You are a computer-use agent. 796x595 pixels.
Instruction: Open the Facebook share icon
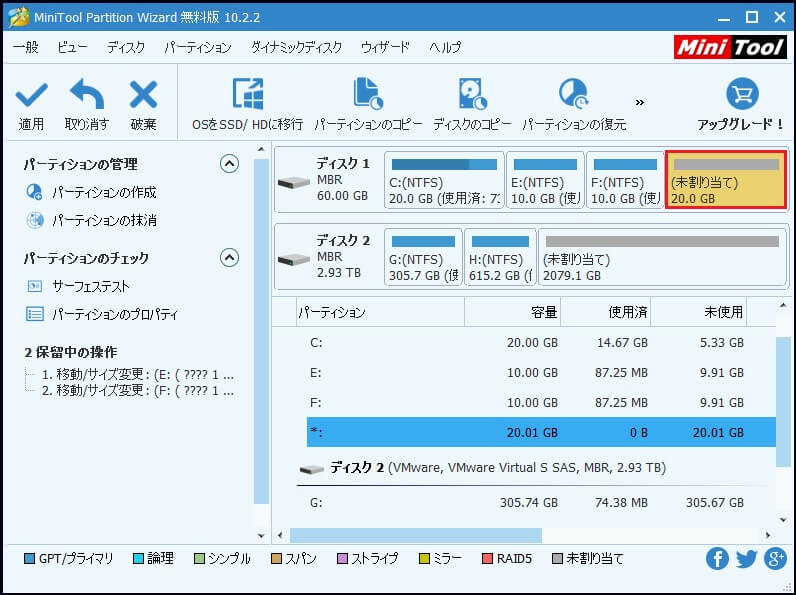point(717,559)
